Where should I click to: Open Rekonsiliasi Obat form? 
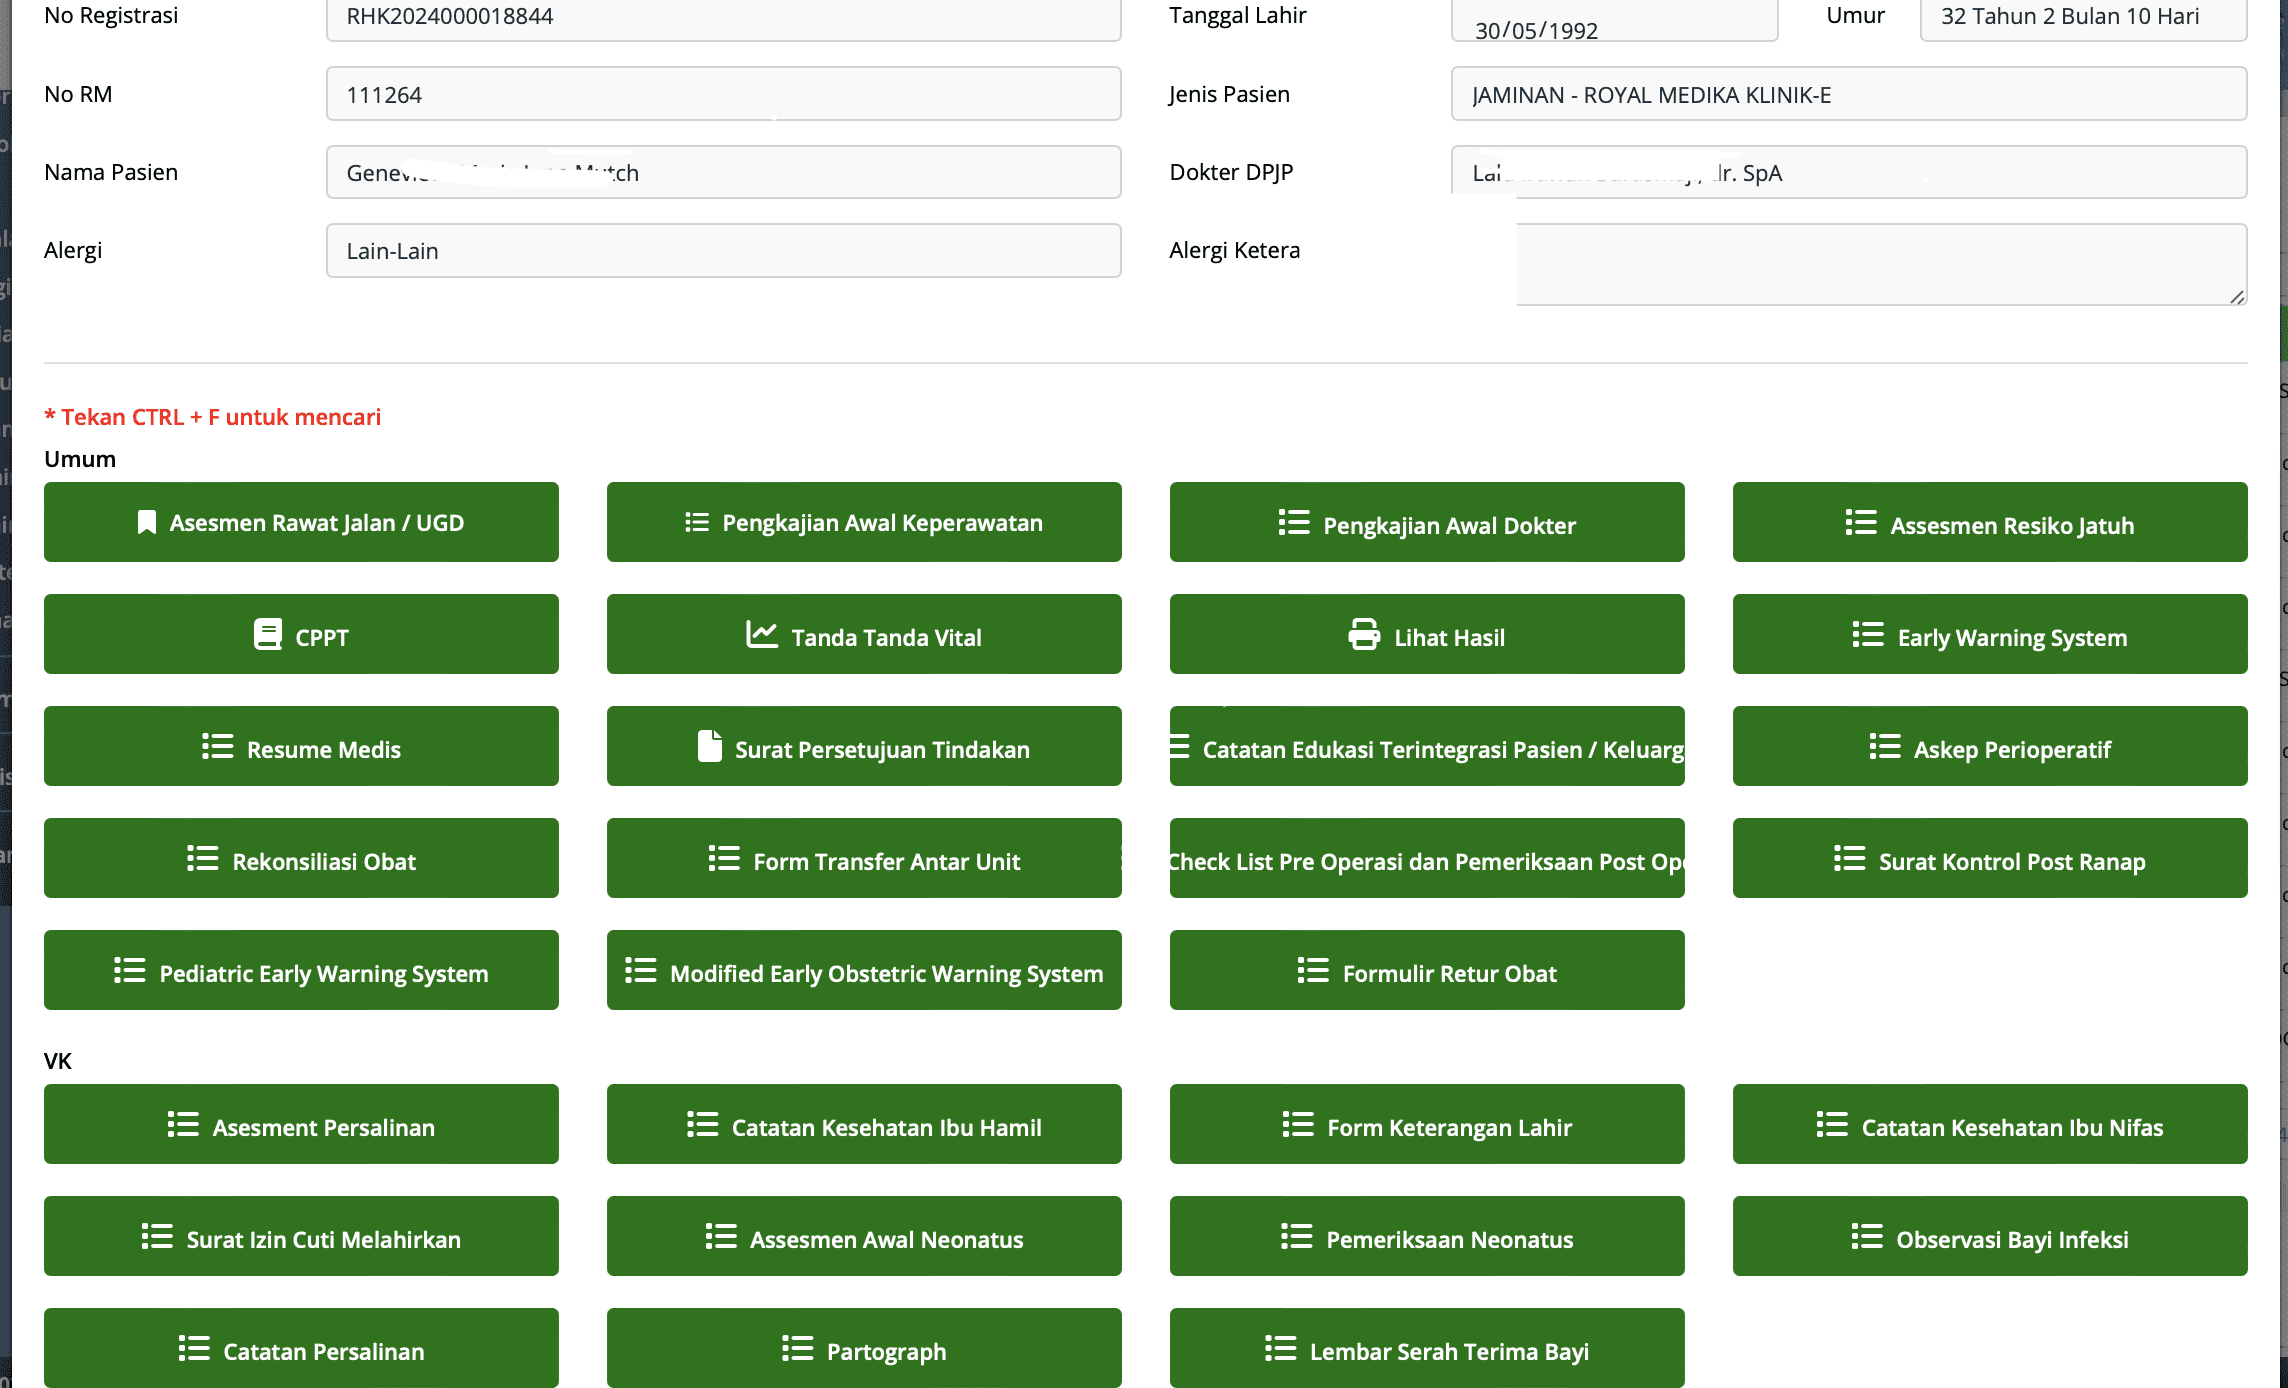[301, 859]
